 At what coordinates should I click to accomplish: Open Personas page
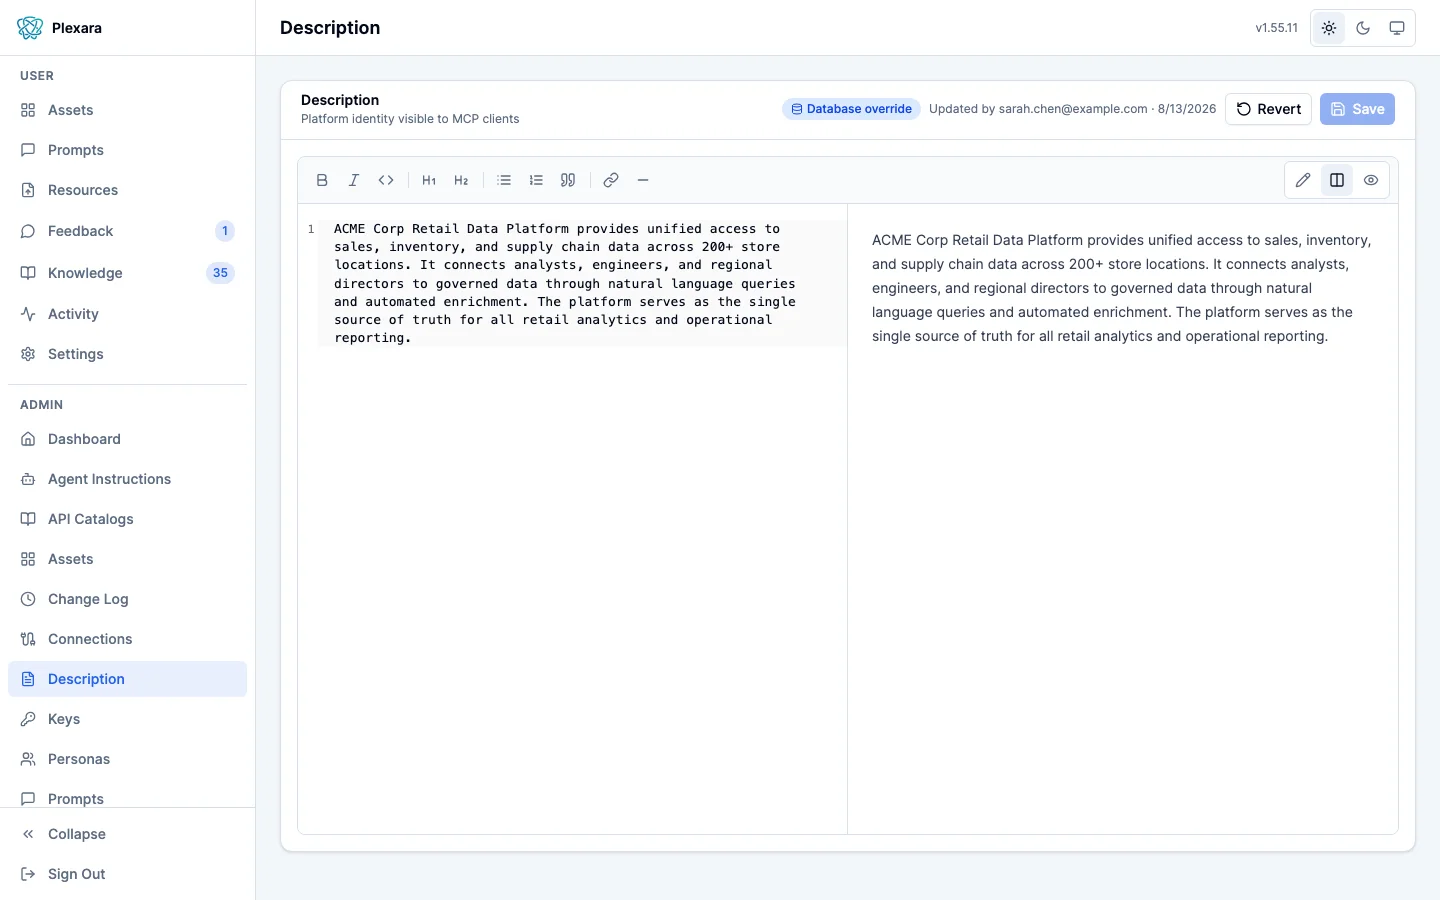pos(128,759)
